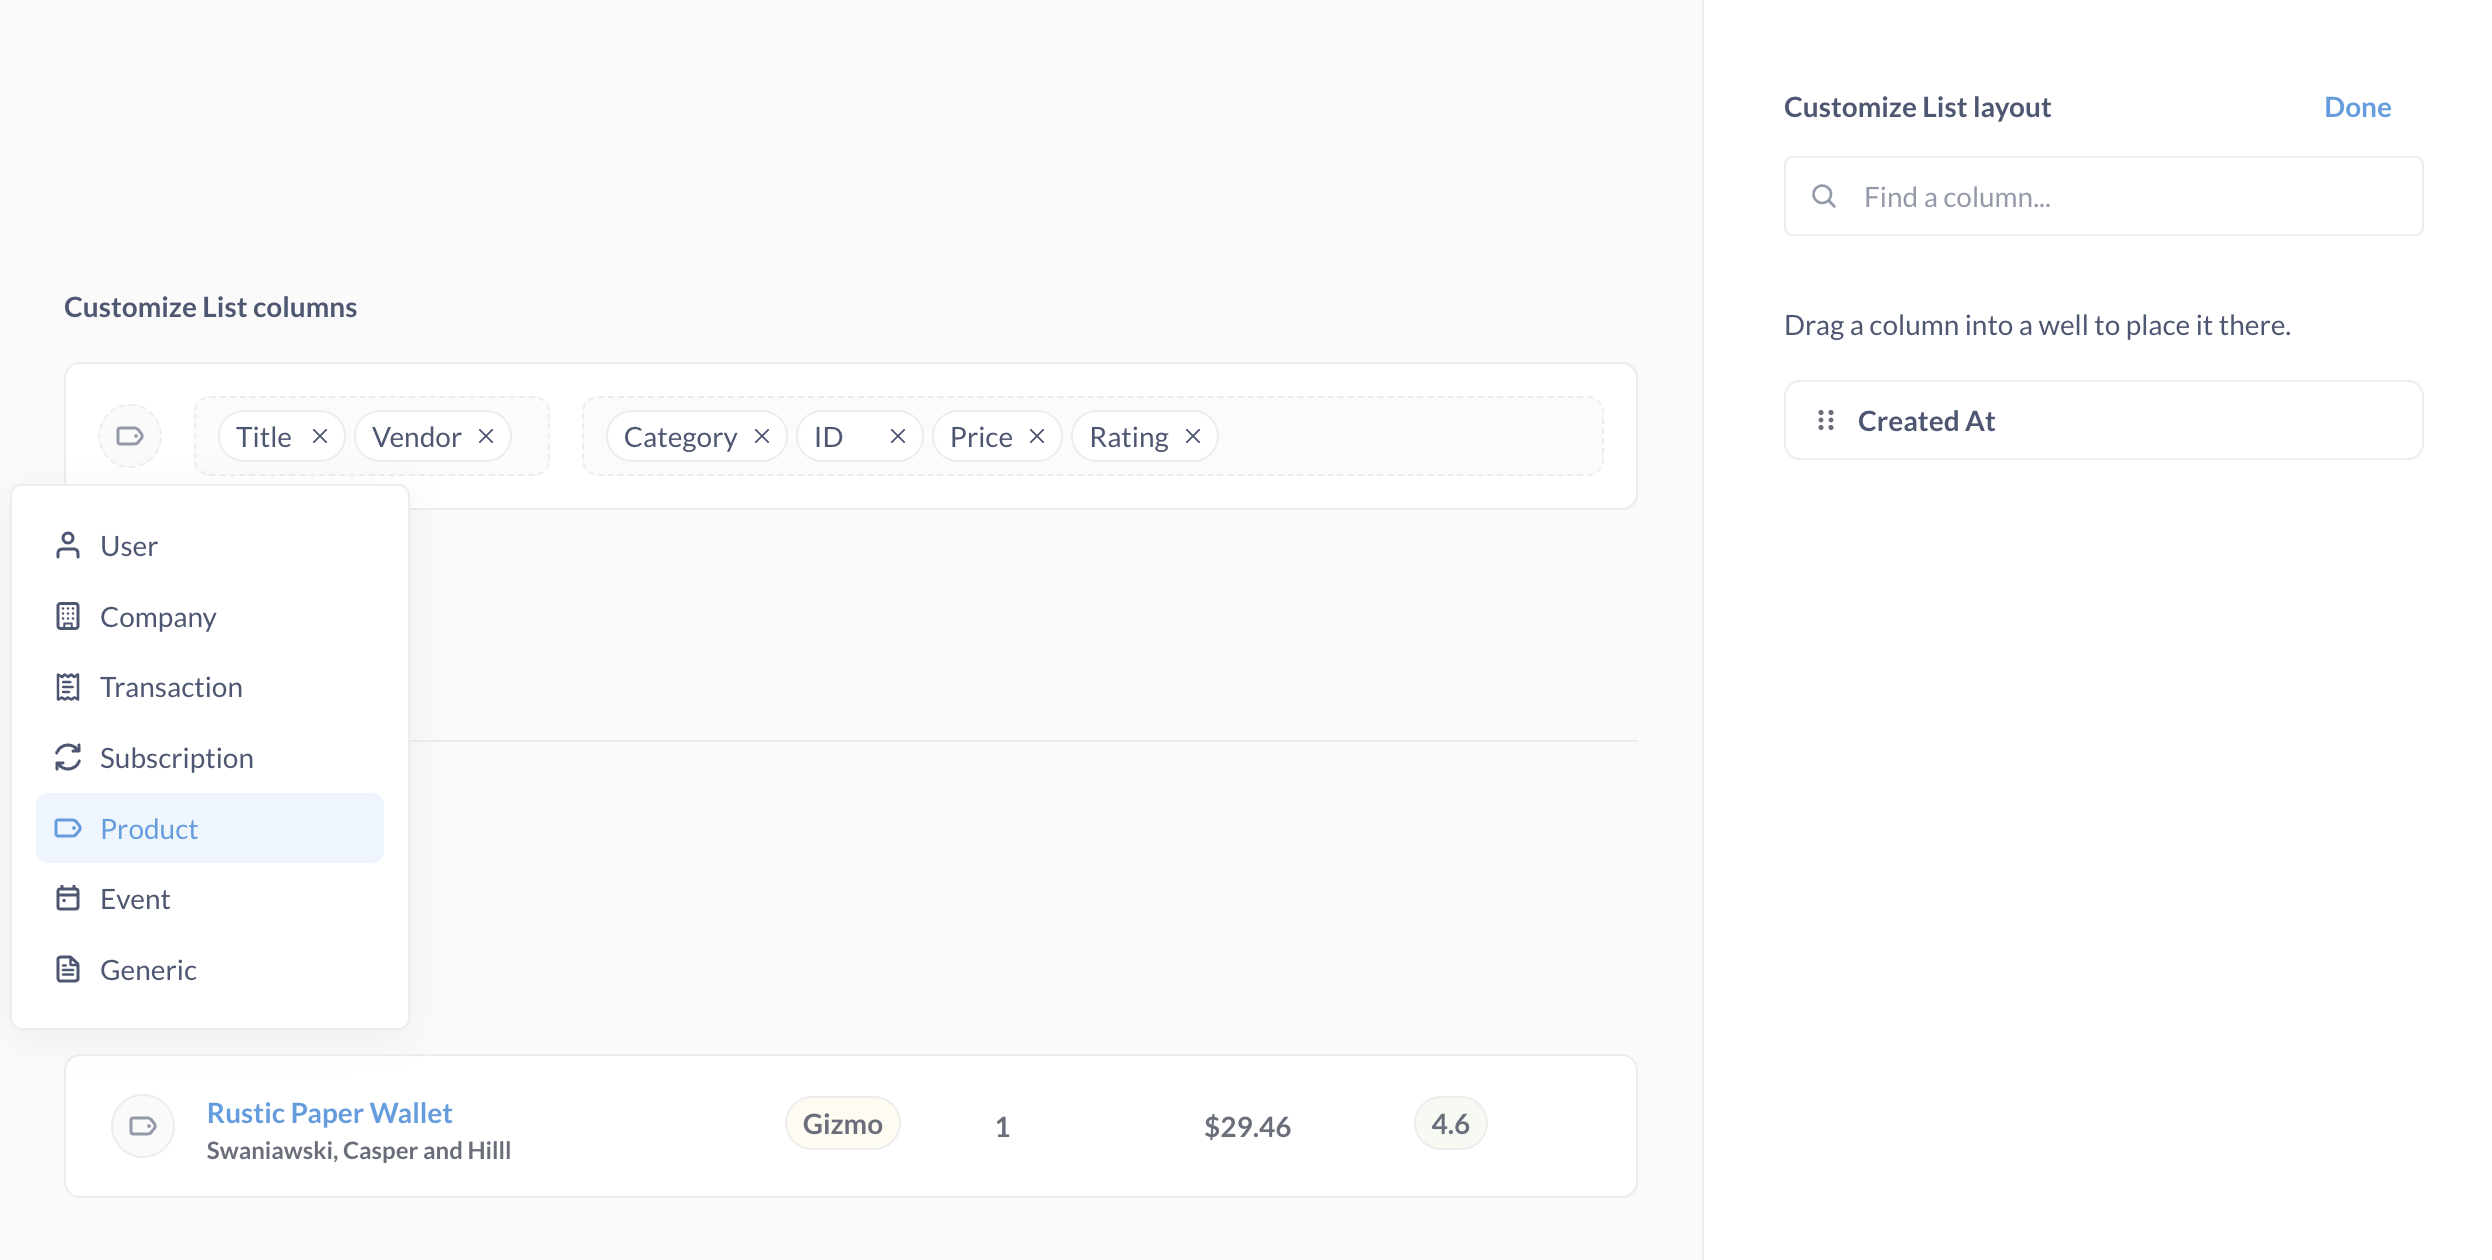Remove the Vendor column chip
The width and height of the screenshot is (2492, 1260).
click(x=486, y=435)
